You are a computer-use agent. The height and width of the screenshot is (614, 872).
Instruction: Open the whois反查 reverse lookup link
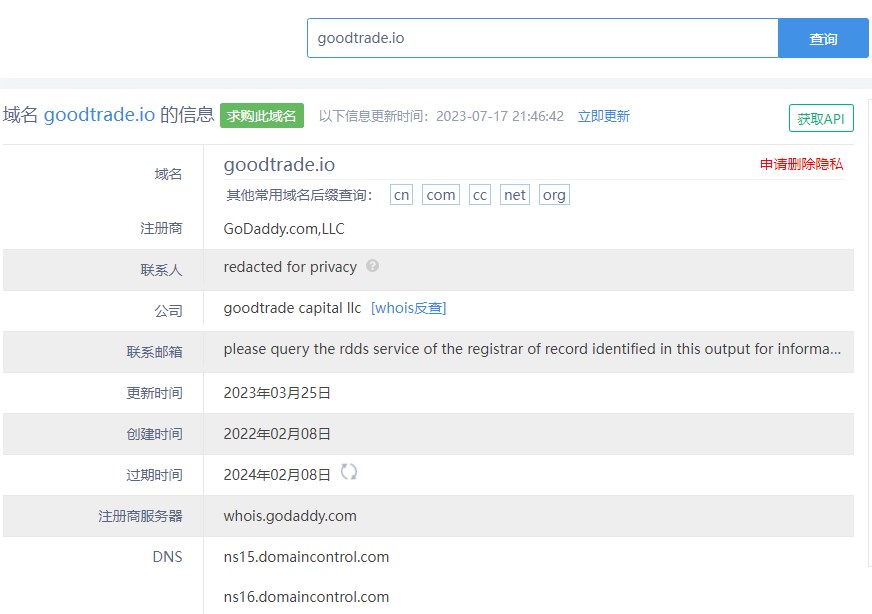click(x=408, y=308)
